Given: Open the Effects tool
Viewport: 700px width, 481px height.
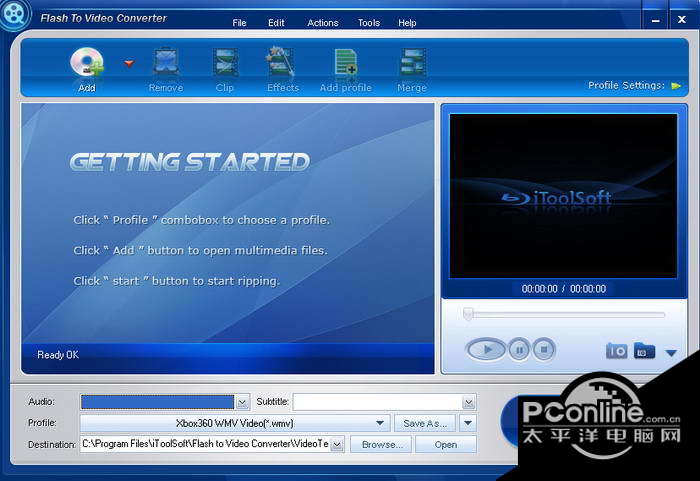Looking at the screenshot, I should pyautogui.click(x=281, y=63).
